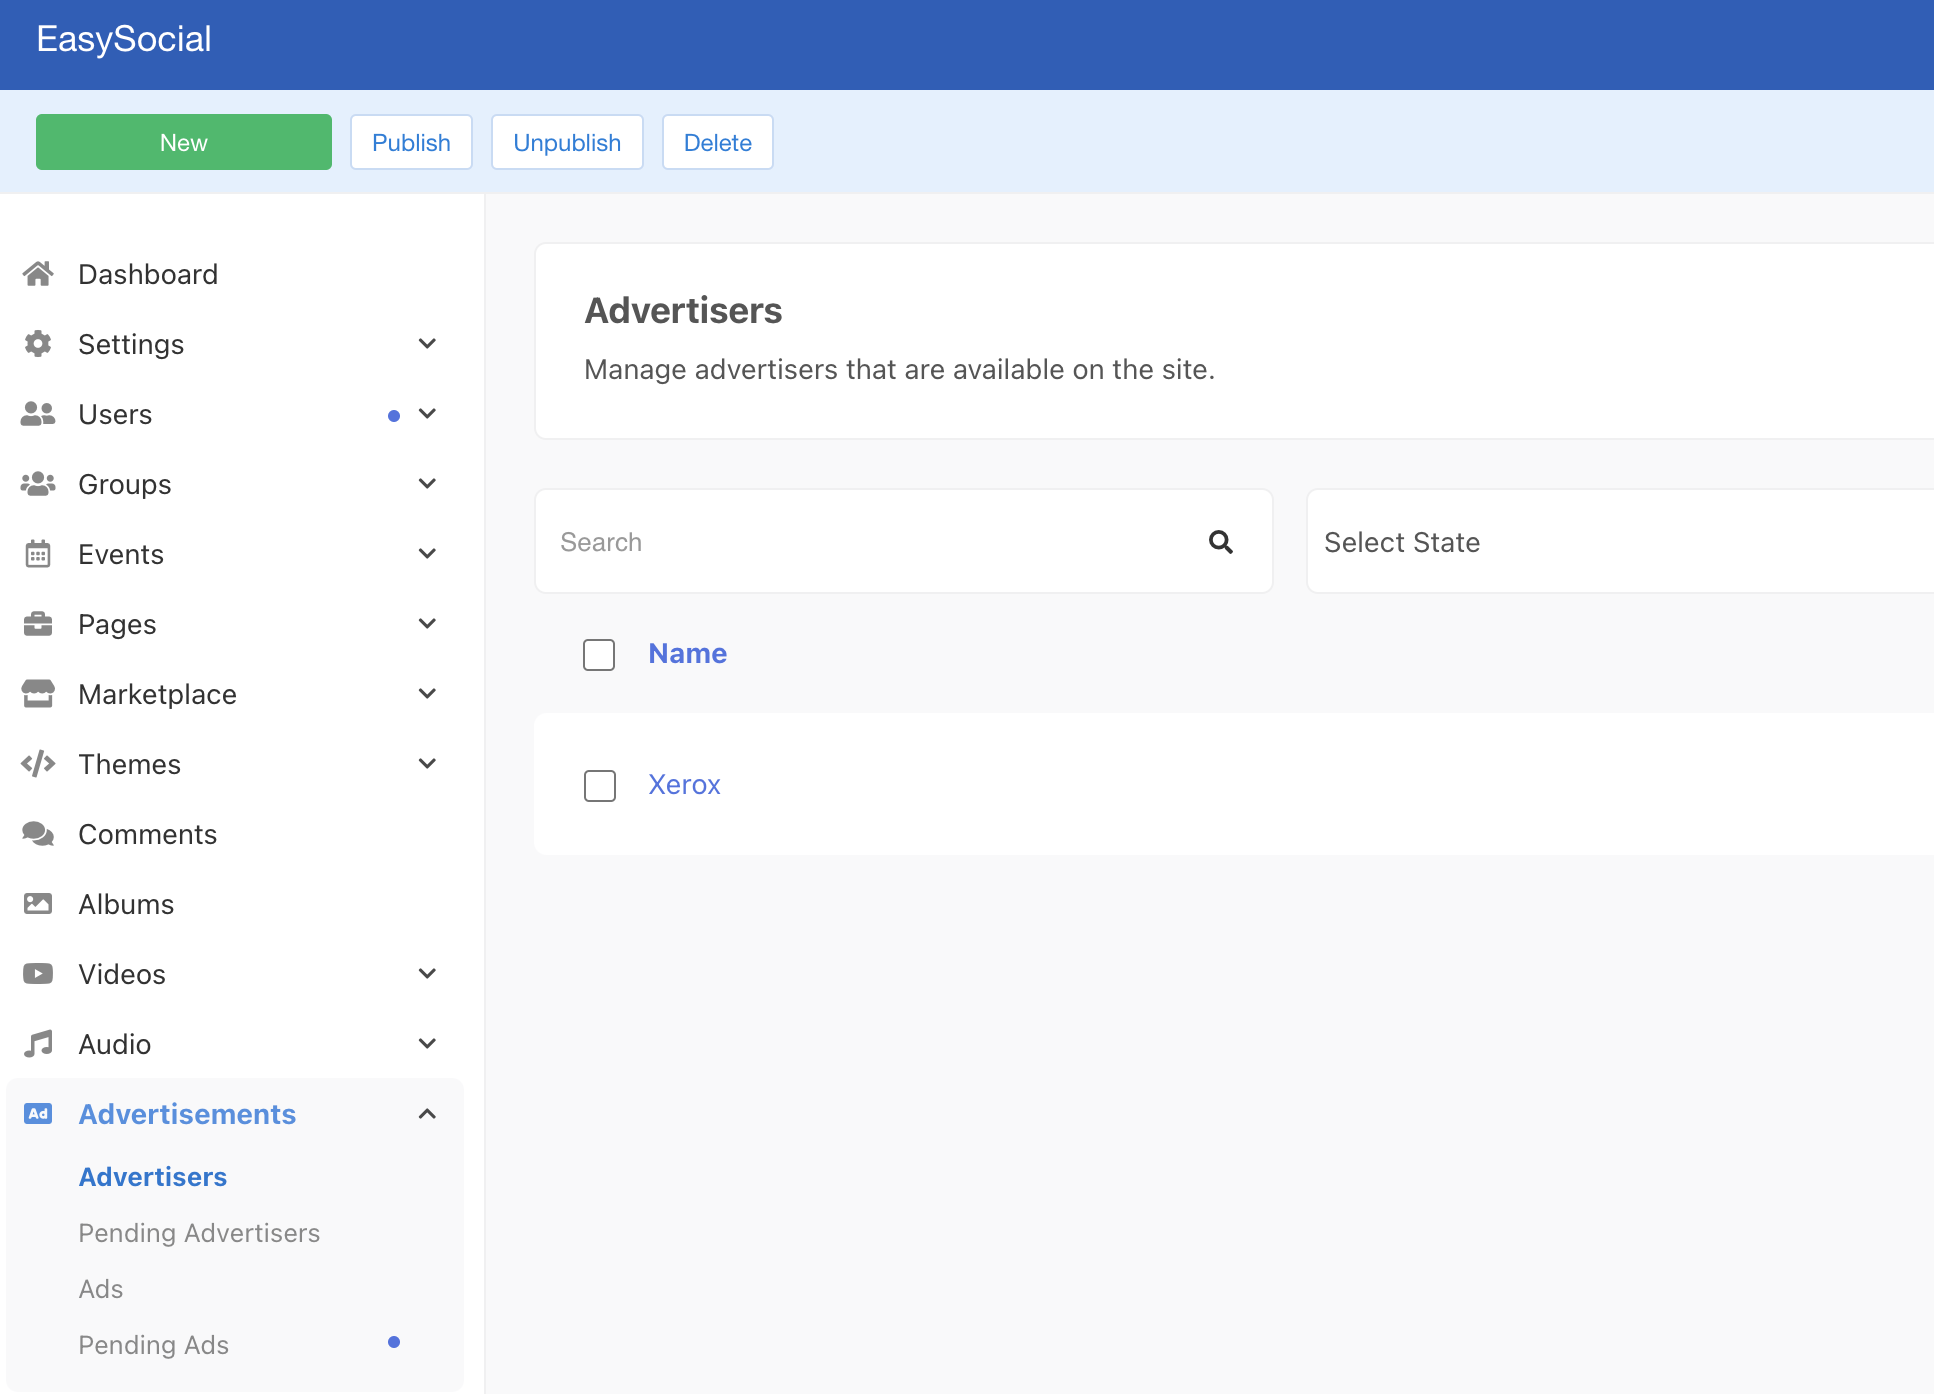This screenshot has height=1394, width=1934.
Task: Click the Dashboard home icon
Action: click(x=38, y=274)
